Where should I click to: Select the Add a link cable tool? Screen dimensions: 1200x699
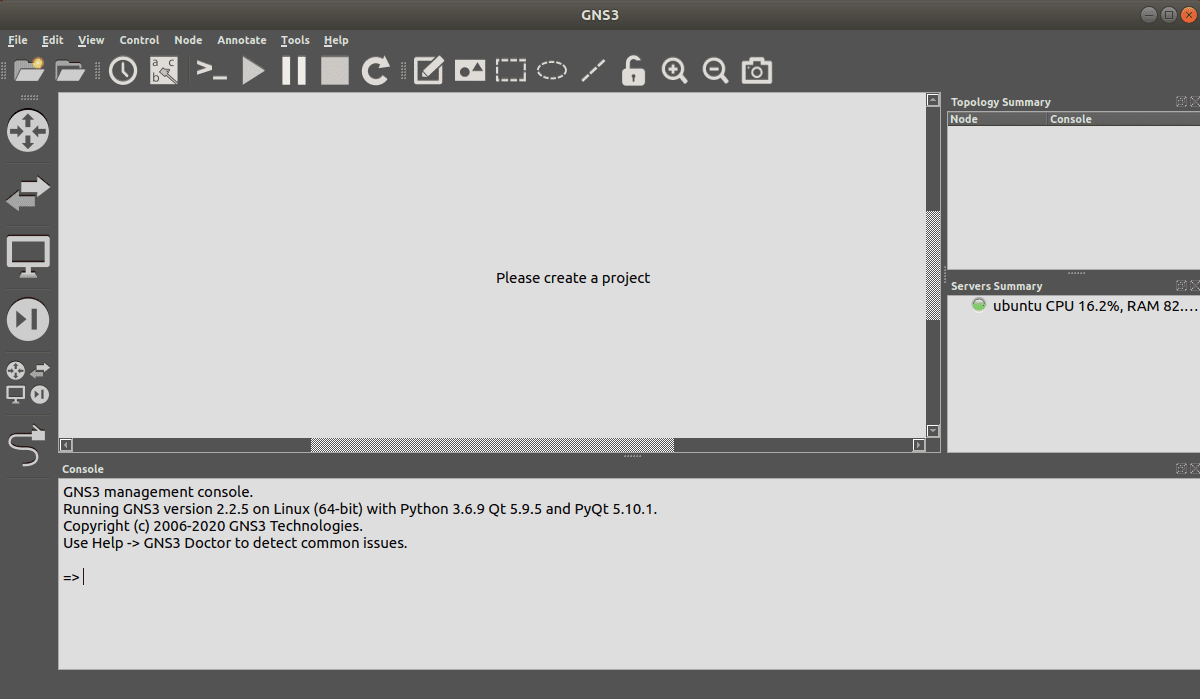(x=28, y=448)
